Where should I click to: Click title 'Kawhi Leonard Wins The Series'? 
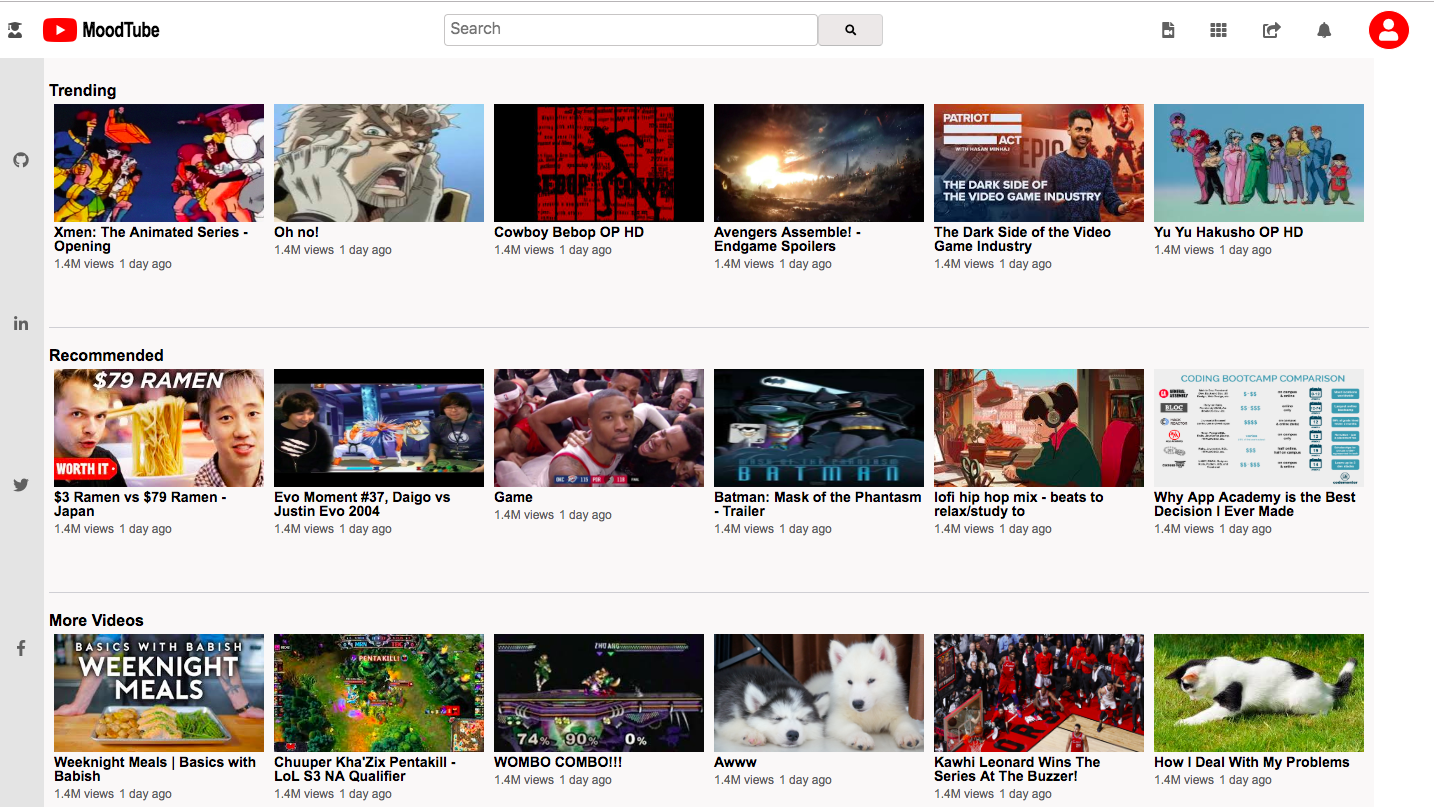(x=1017, y=769)
